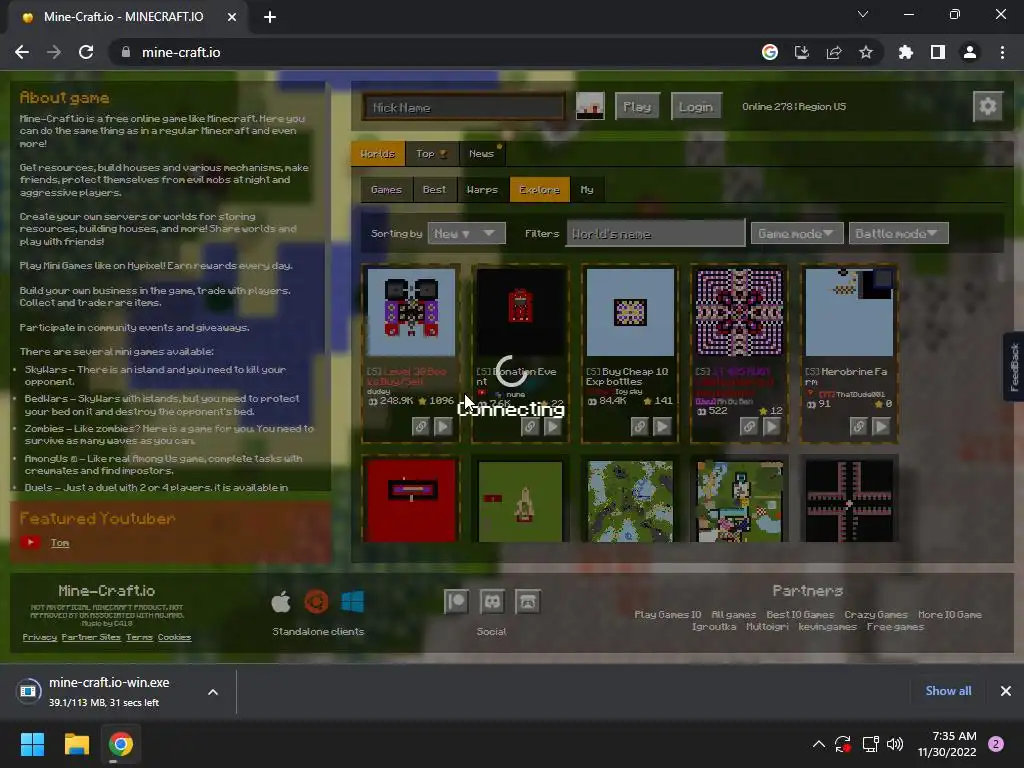The width and height of the screenshot is (1024, 768).
Task: Copy link for Buy Cheap 10 Exp bottles
Action: (x=639, y=426)
